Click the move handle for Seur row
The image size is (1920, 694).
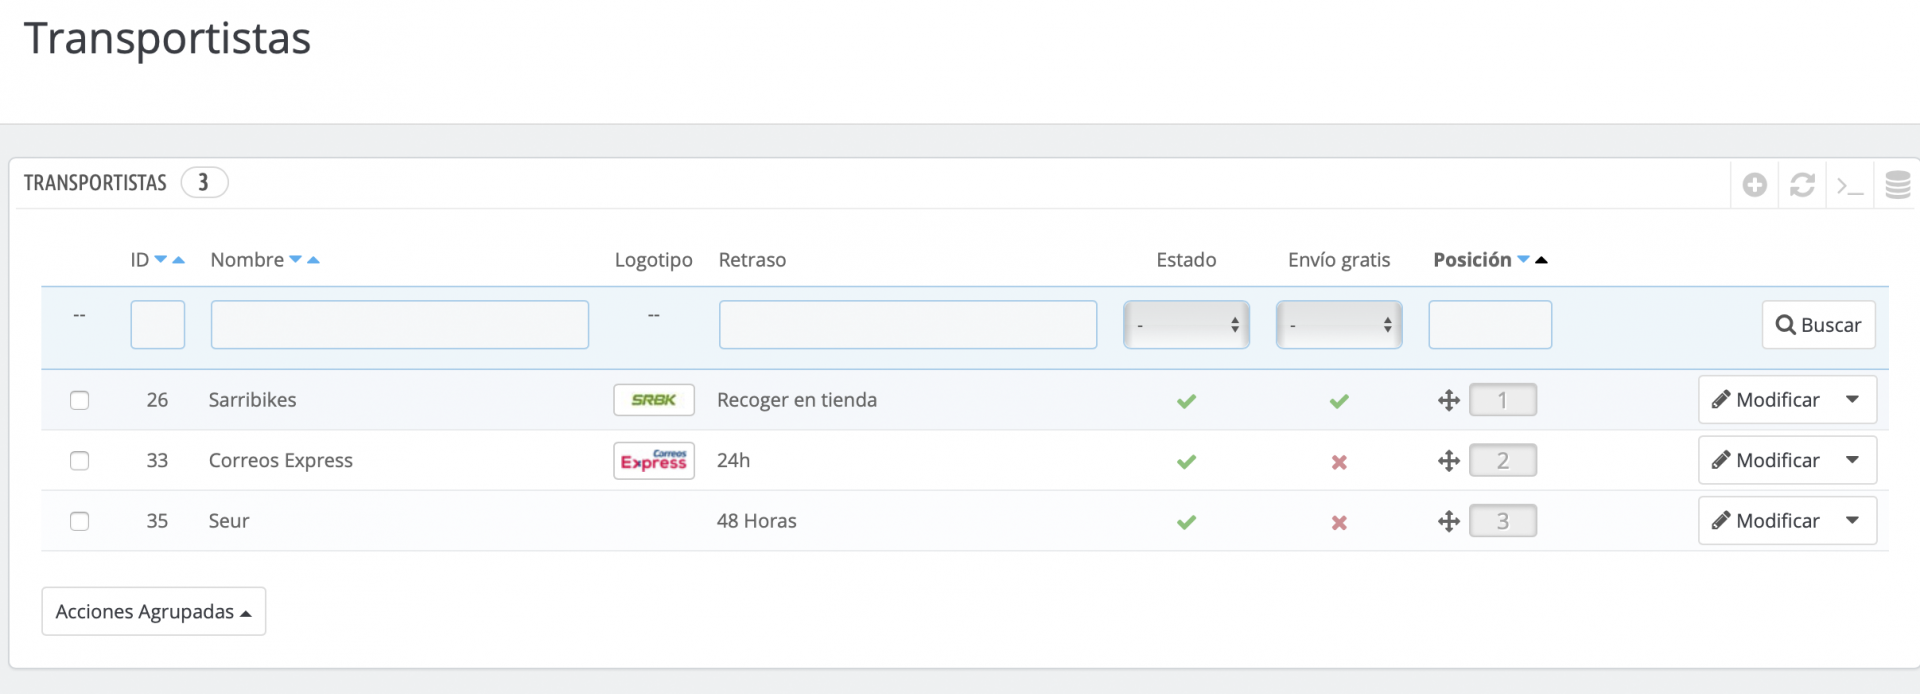tap(1449, 521)
